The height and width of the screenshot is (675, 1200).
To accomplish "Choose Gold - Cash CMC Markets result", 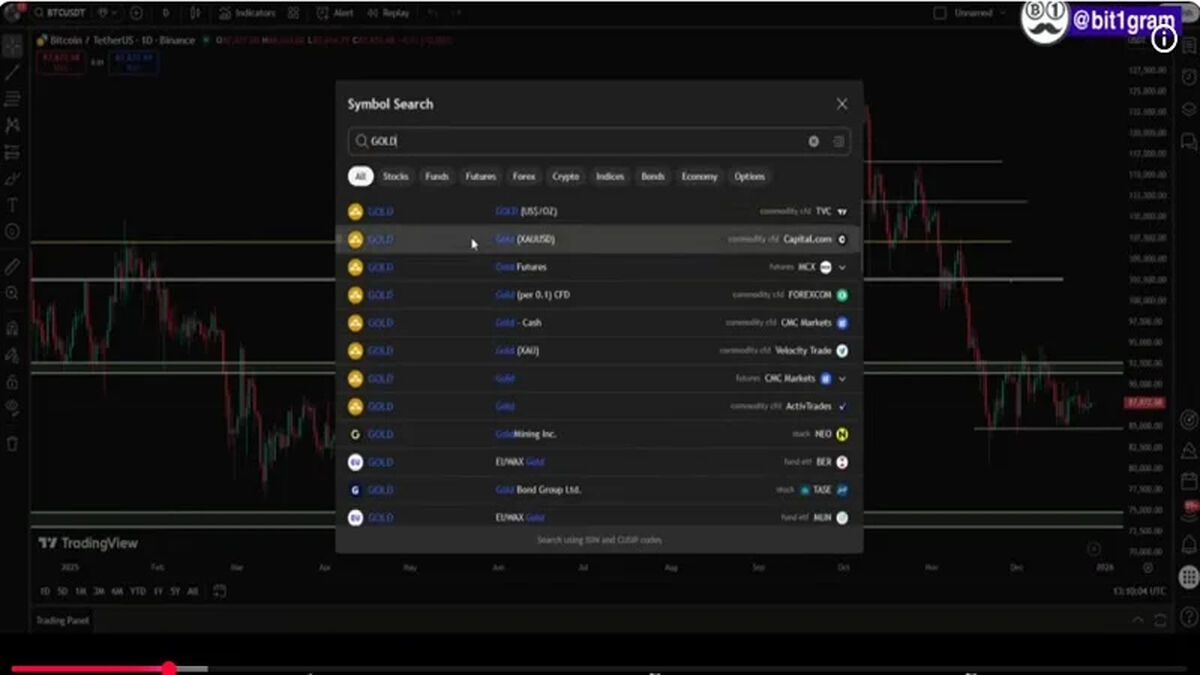I will tap(599, 323).
